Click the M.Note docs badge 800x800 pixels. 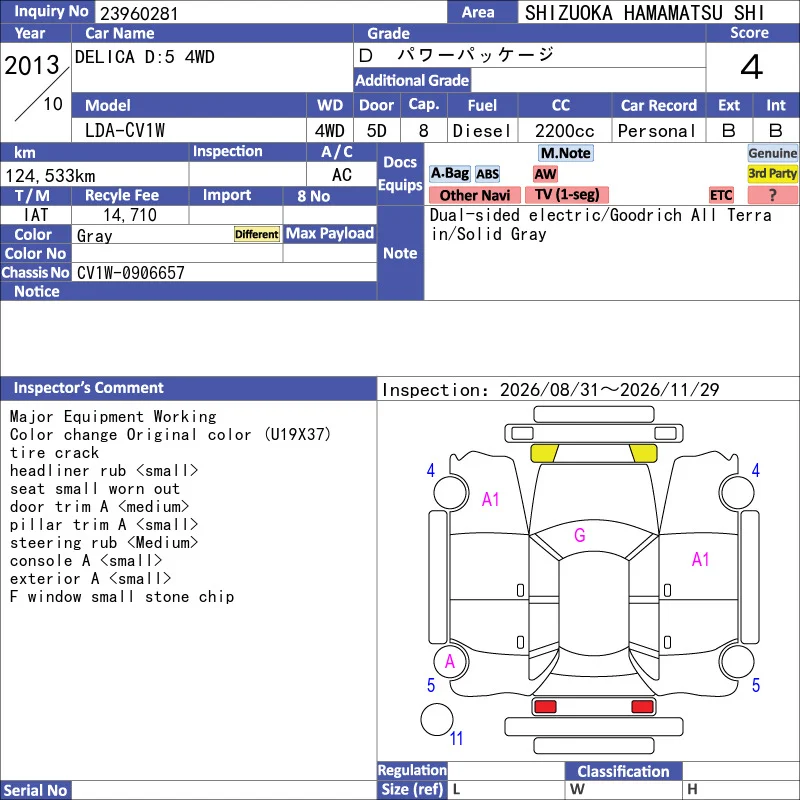(x=565, y=153)
